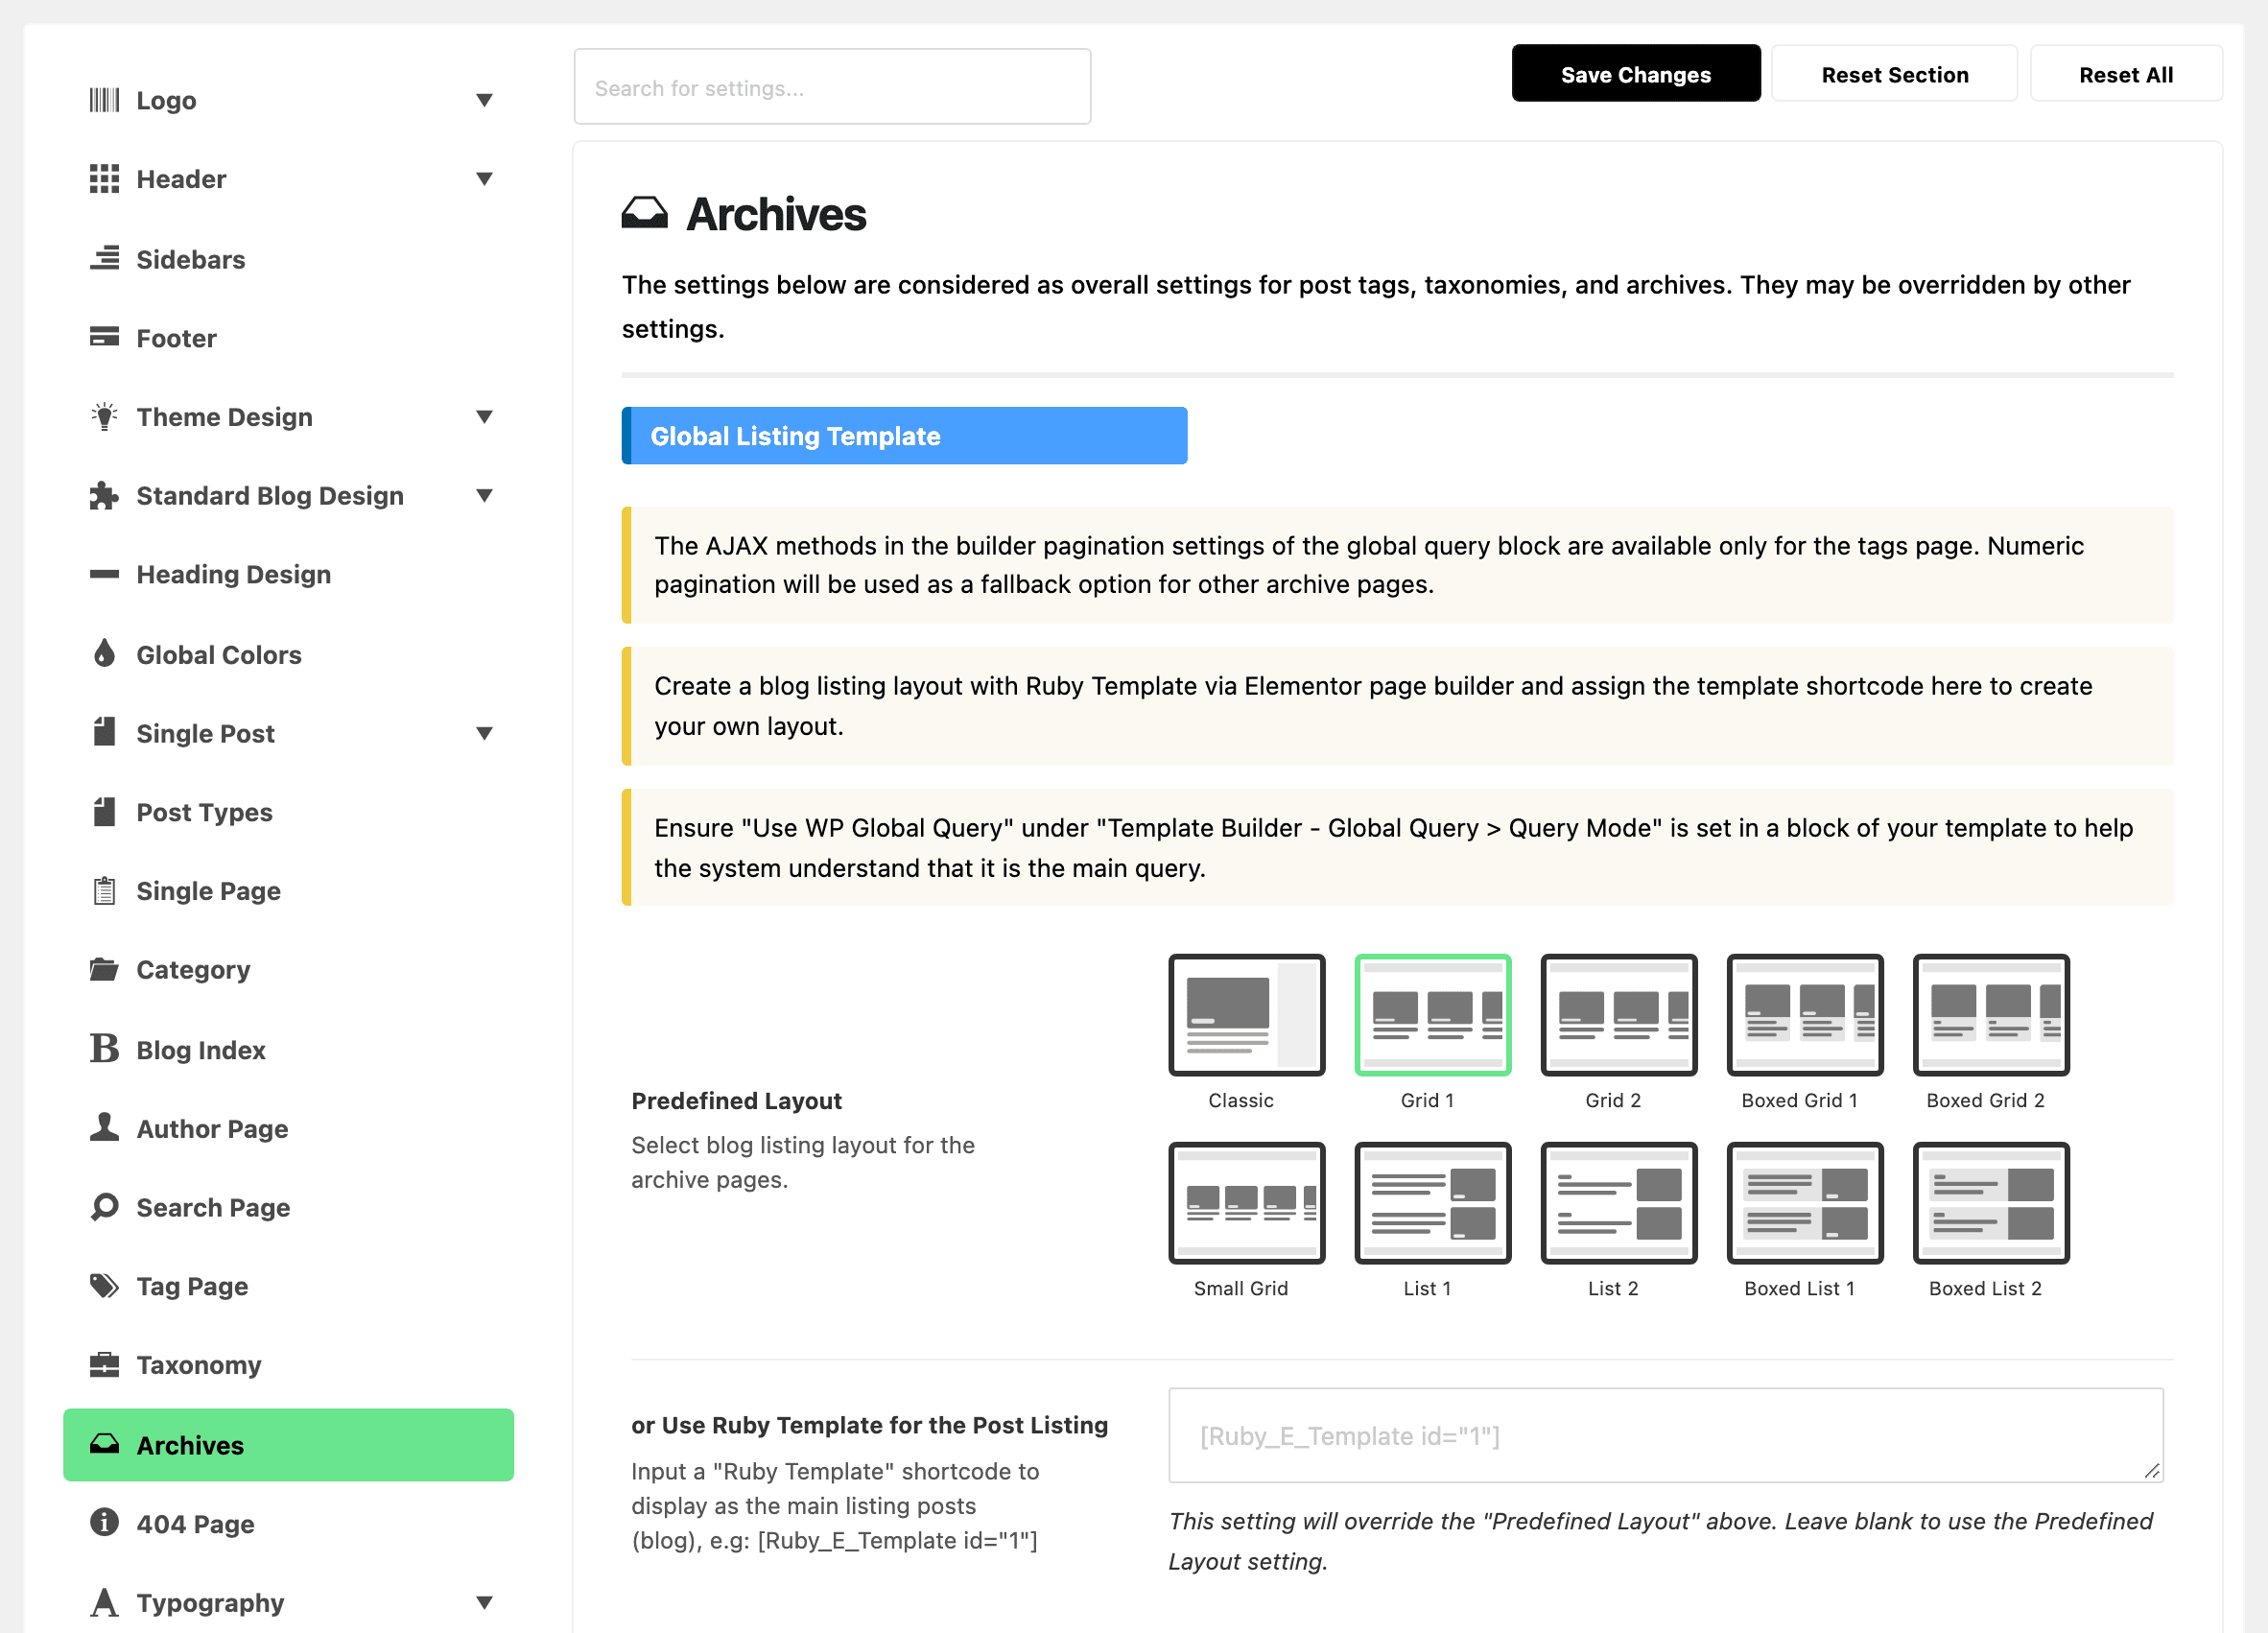Screen dimensions: 2268x1633
Task: Expand the Typography submenu arrow
Action: [484, 1602]
